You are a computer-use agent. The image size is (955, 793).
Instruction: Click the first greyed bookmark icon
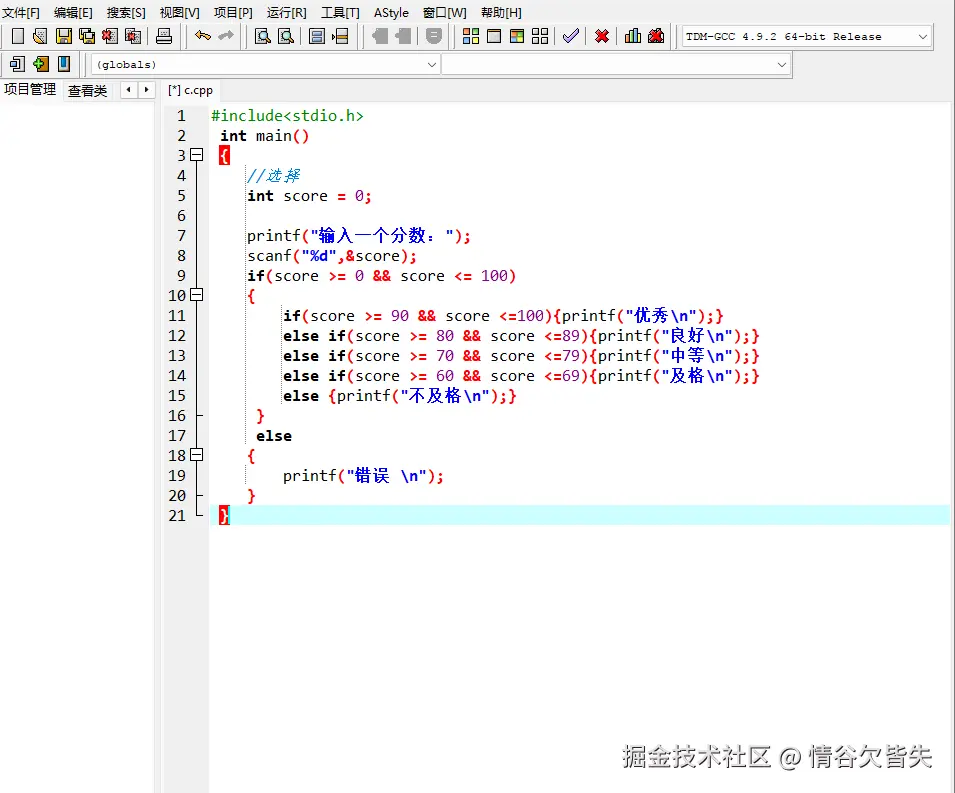[x=379, y=37]
